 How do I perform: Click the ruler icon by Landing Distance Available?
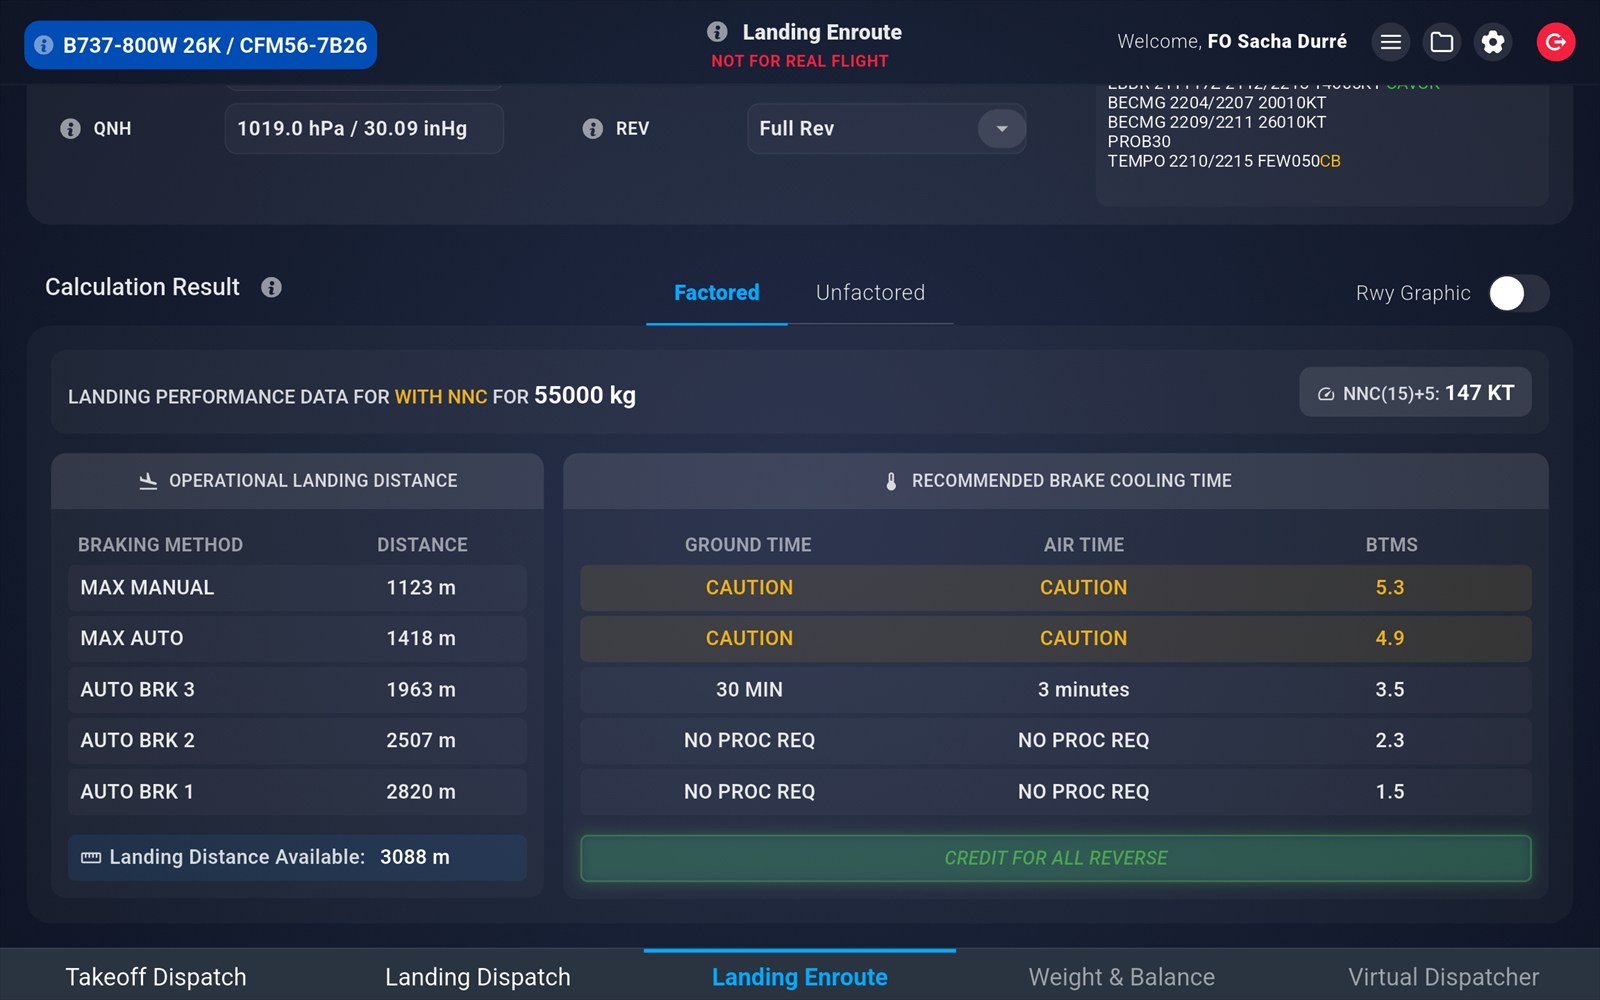91,858
